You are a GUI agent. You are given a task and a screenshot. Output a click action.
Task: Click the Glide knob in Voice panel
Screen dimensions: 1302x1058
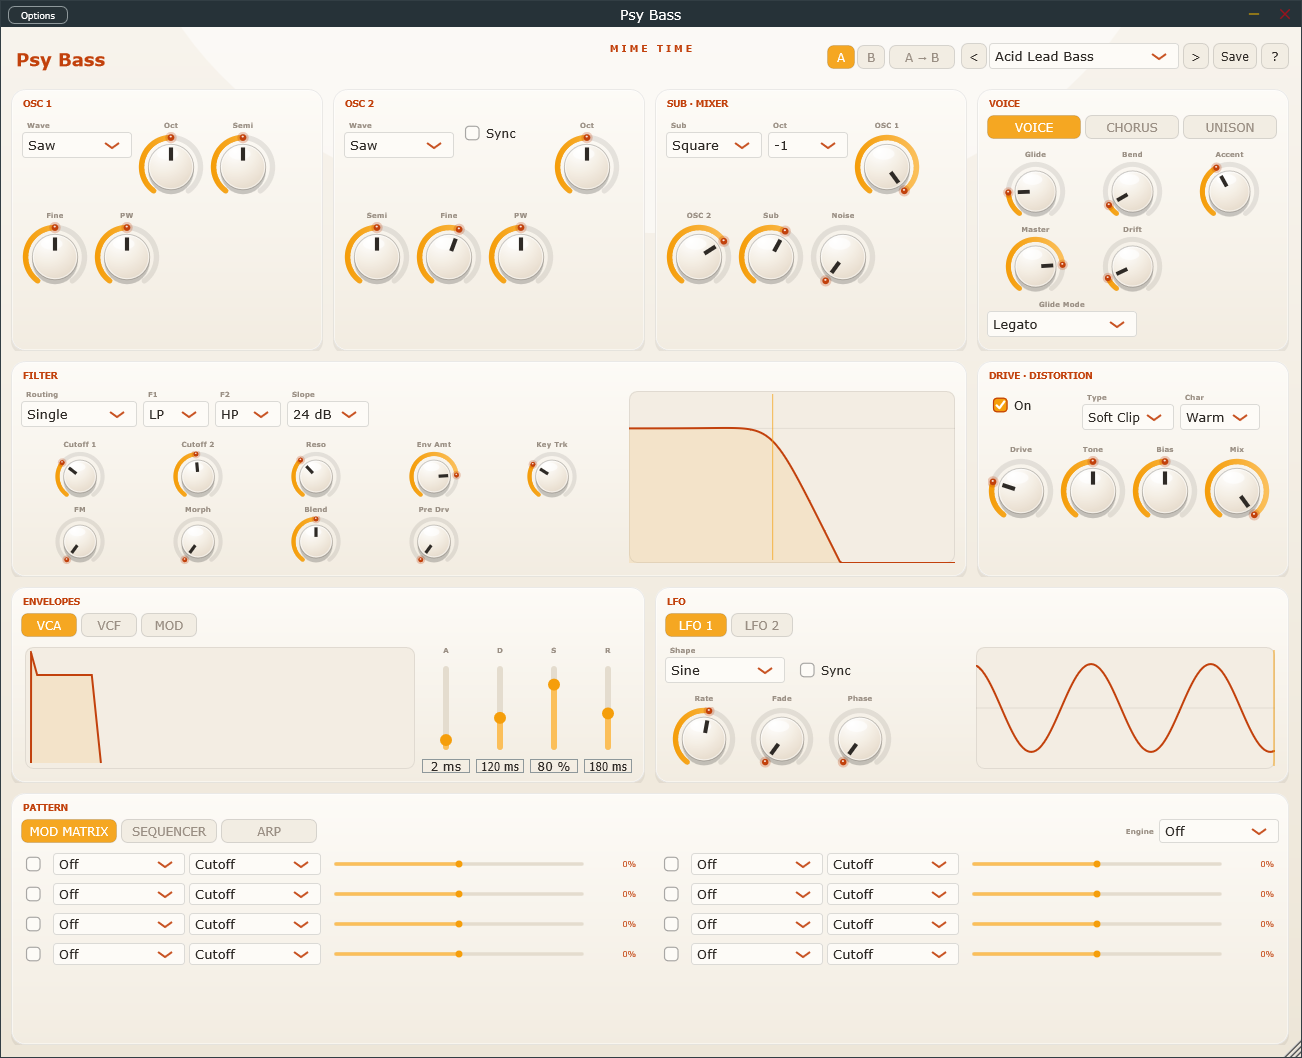click(x=1035, y=190)
